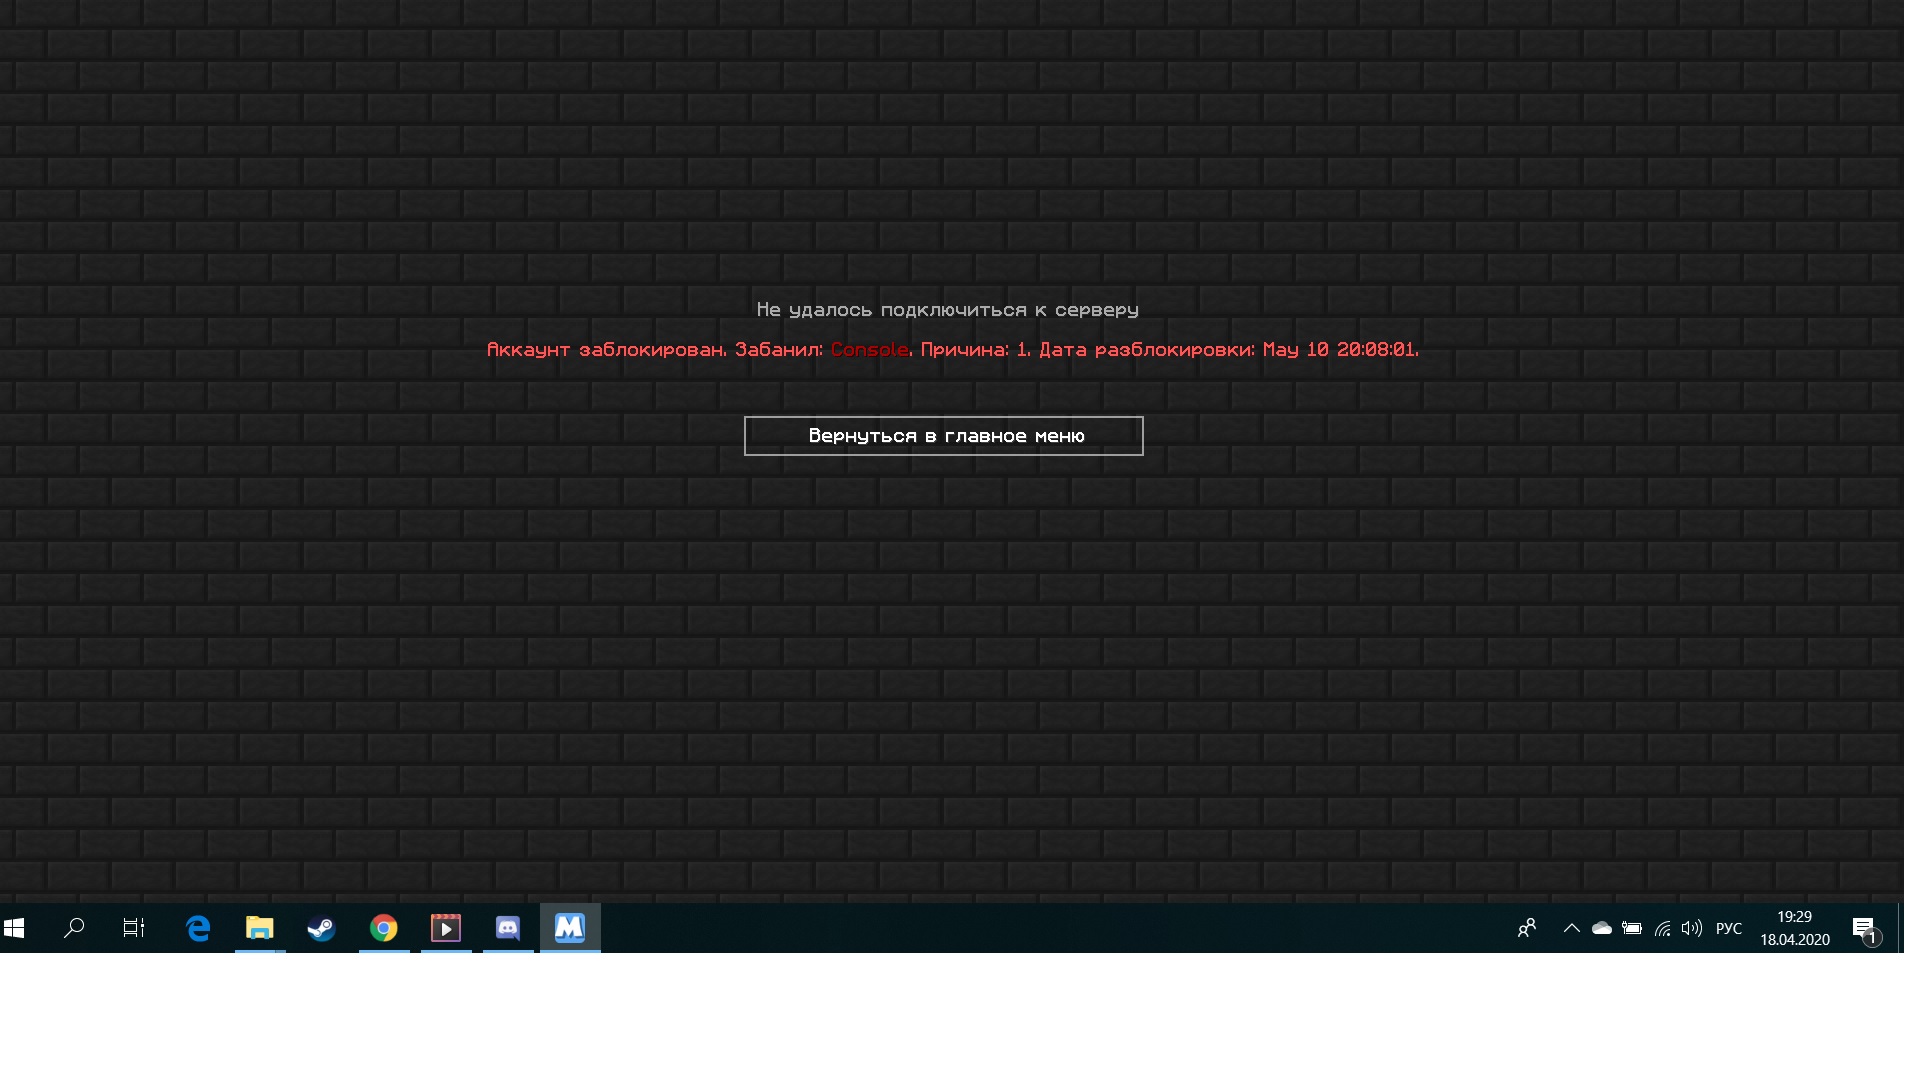The height and width of the screenshot is (1080, 1920).
Task: Expand hidden system tray icons
Action: 1571,928
